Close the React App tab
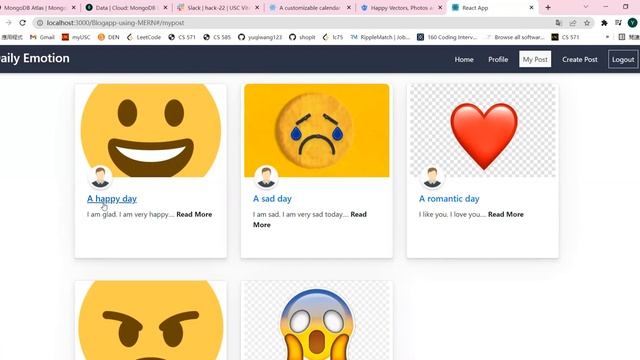The image size is (640, 360). coord(531,7)
